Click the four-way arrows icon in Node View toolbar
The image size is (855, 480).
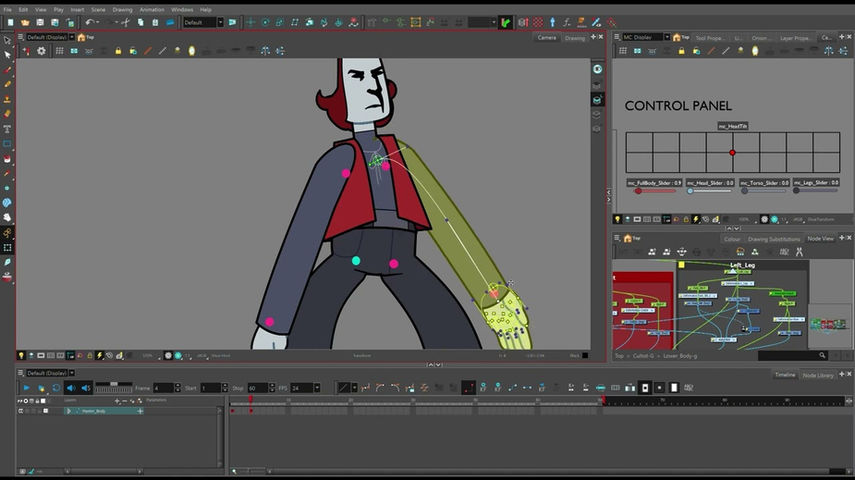coord(682,251)
